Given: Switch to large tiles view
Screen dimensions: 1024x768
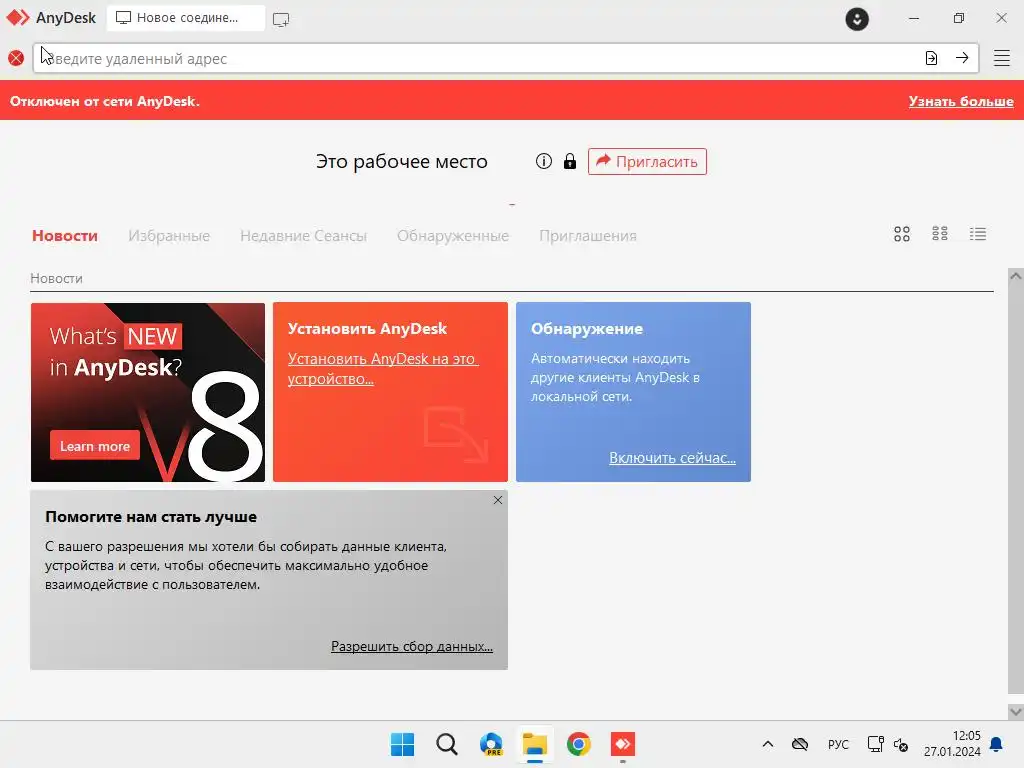Looking at the screenshot, I should (x=902, y=234).
